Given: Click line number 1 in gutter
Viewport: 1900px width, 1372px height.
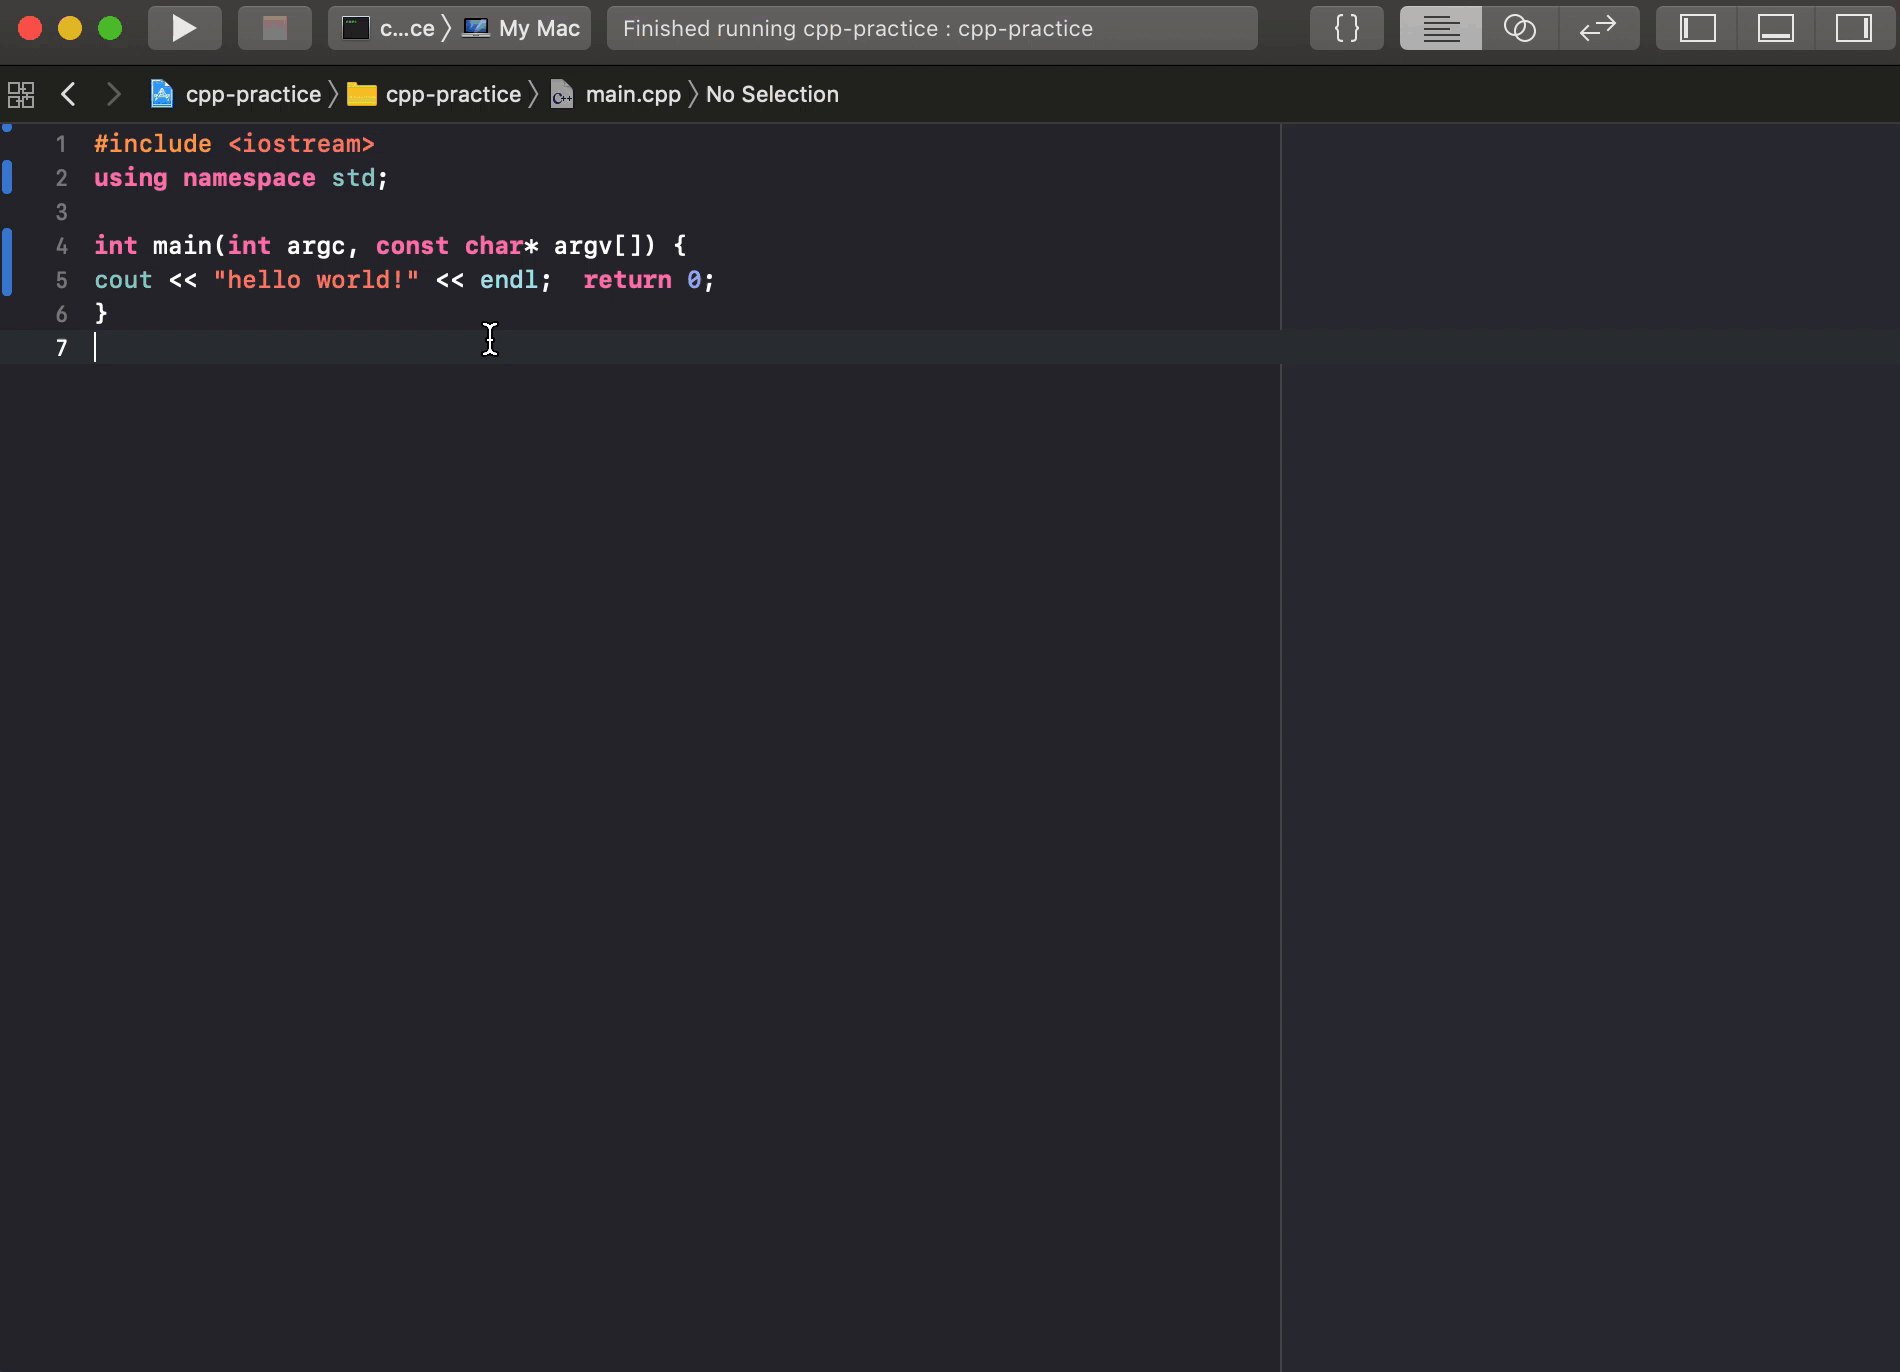Looking at the screenshot, I should [x=61, y=144].
